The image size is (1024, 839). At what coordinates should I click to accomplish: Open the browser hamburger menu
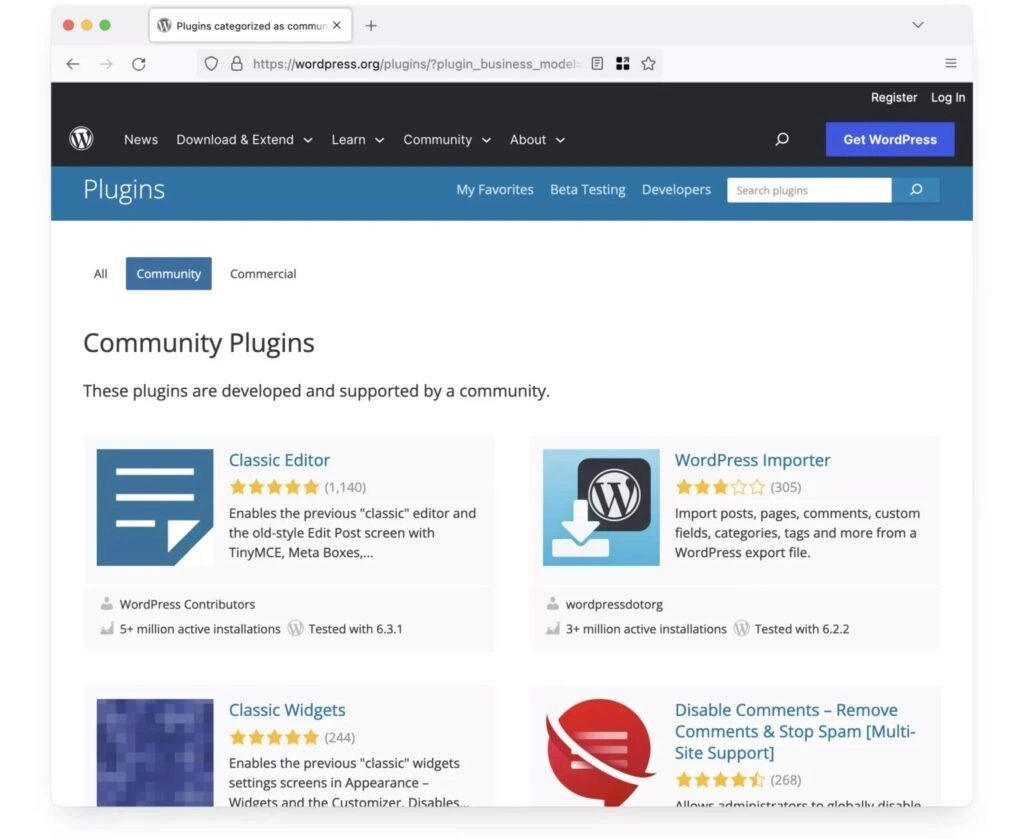(x=950, y=64)
